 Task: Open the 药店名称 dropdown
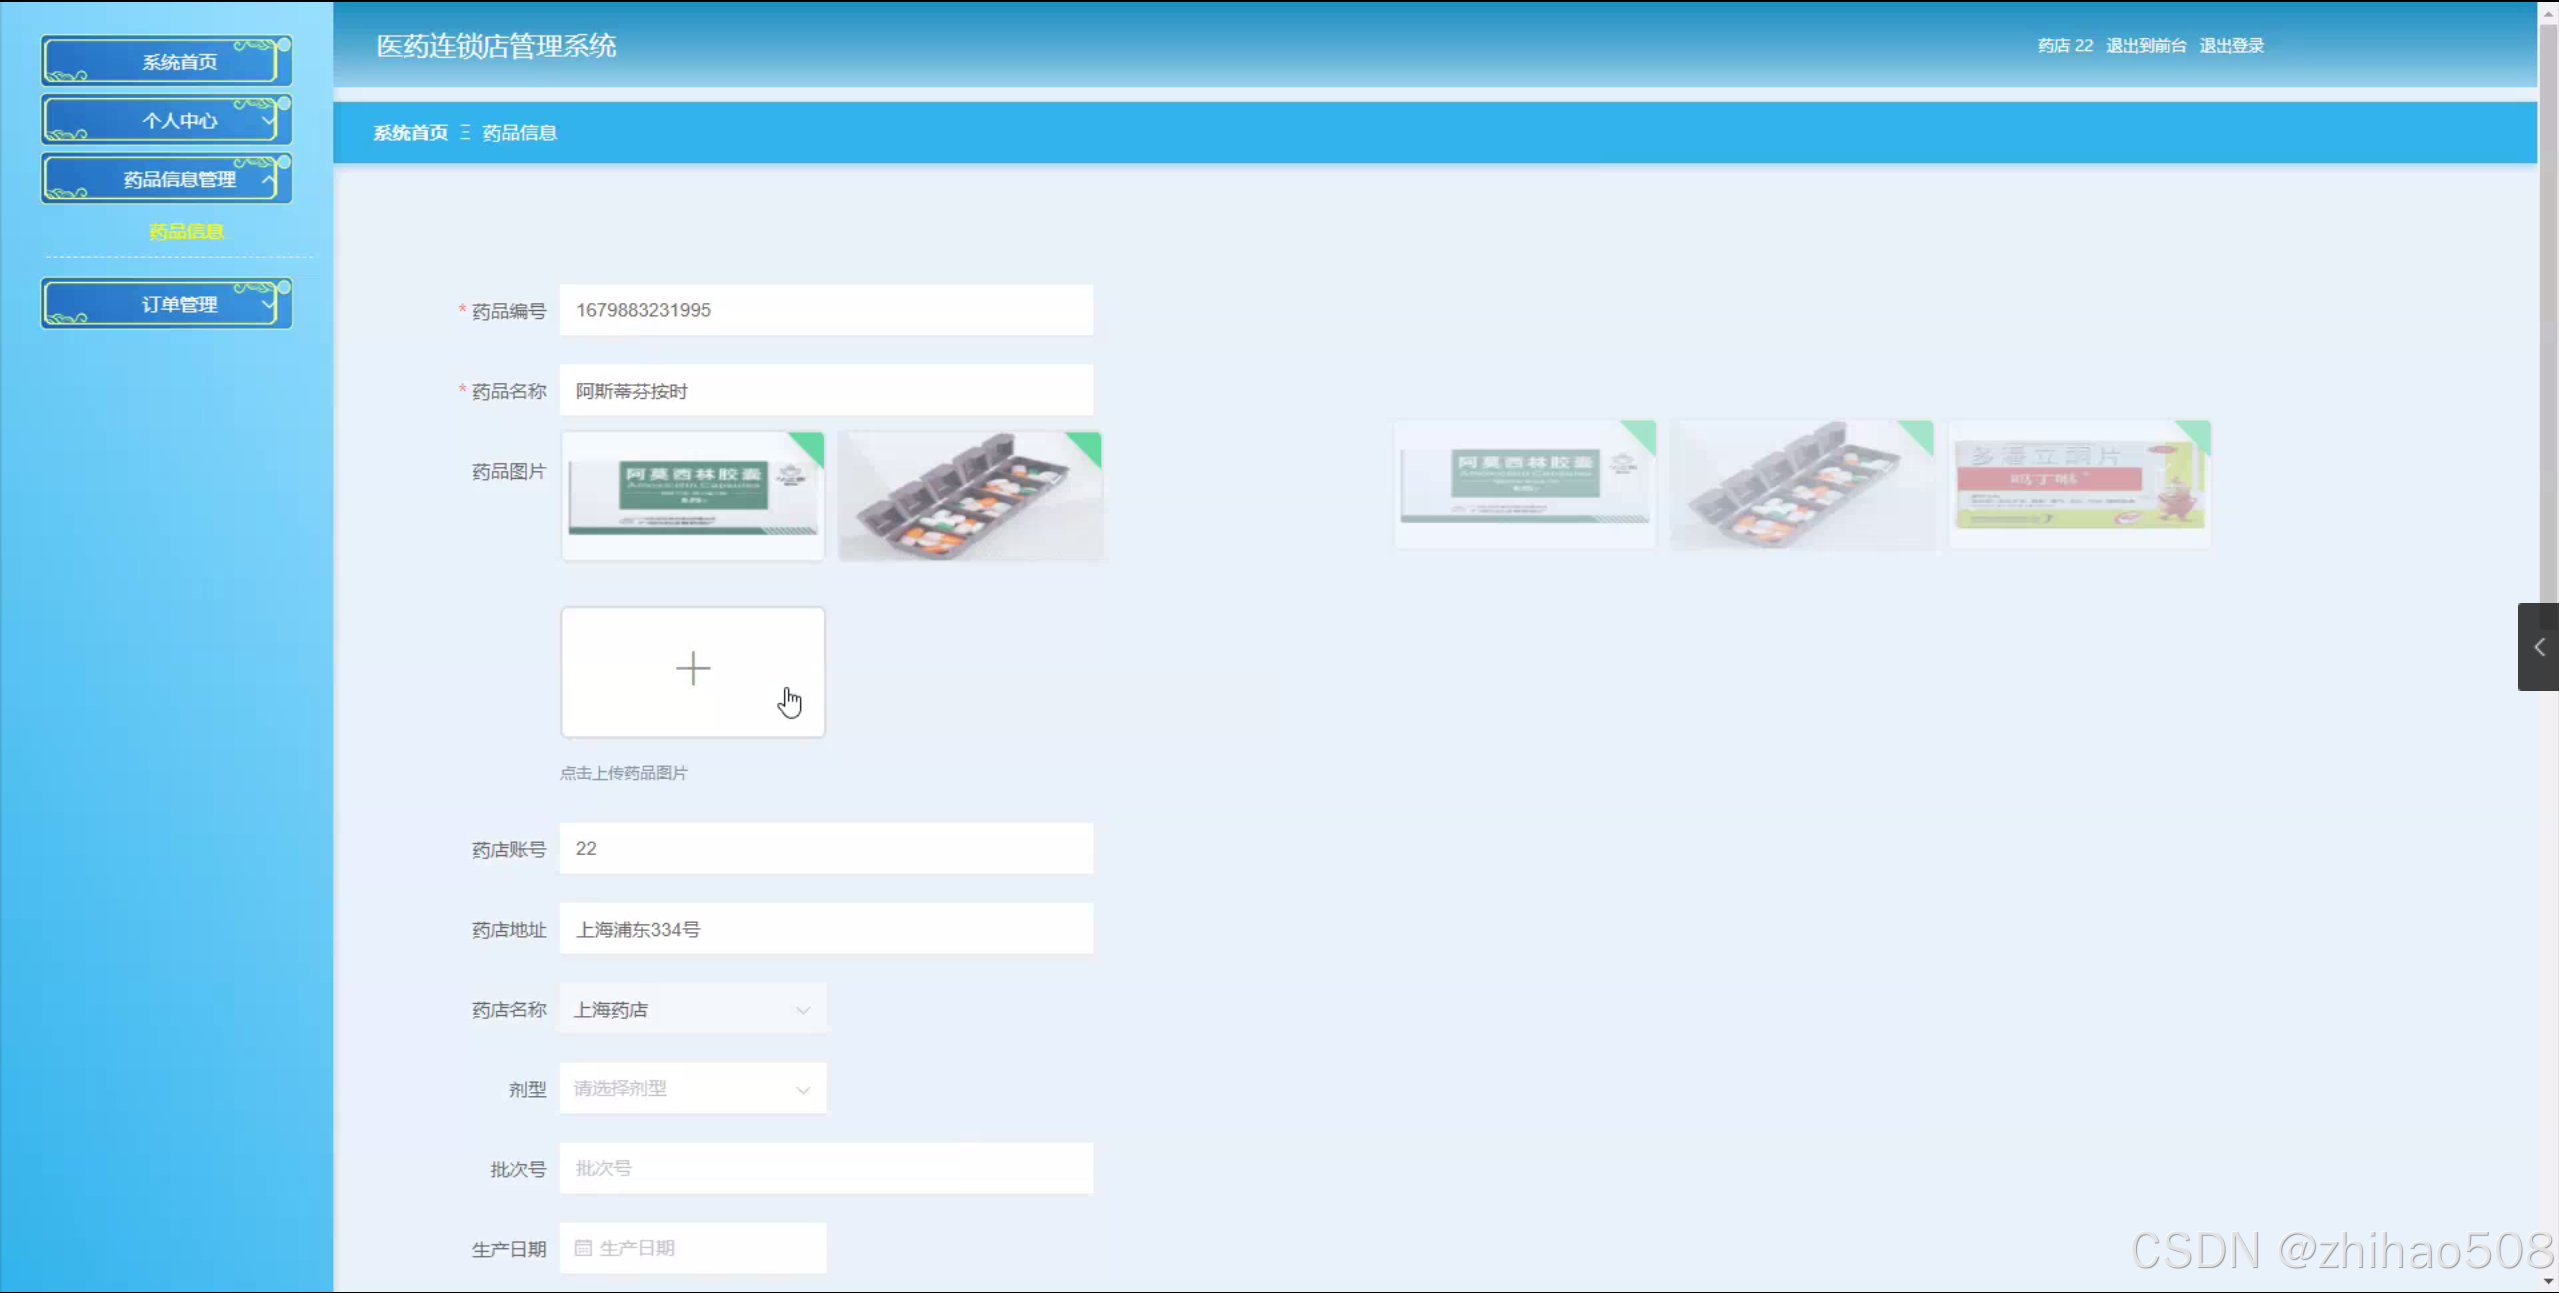(x=692, y=1009)
